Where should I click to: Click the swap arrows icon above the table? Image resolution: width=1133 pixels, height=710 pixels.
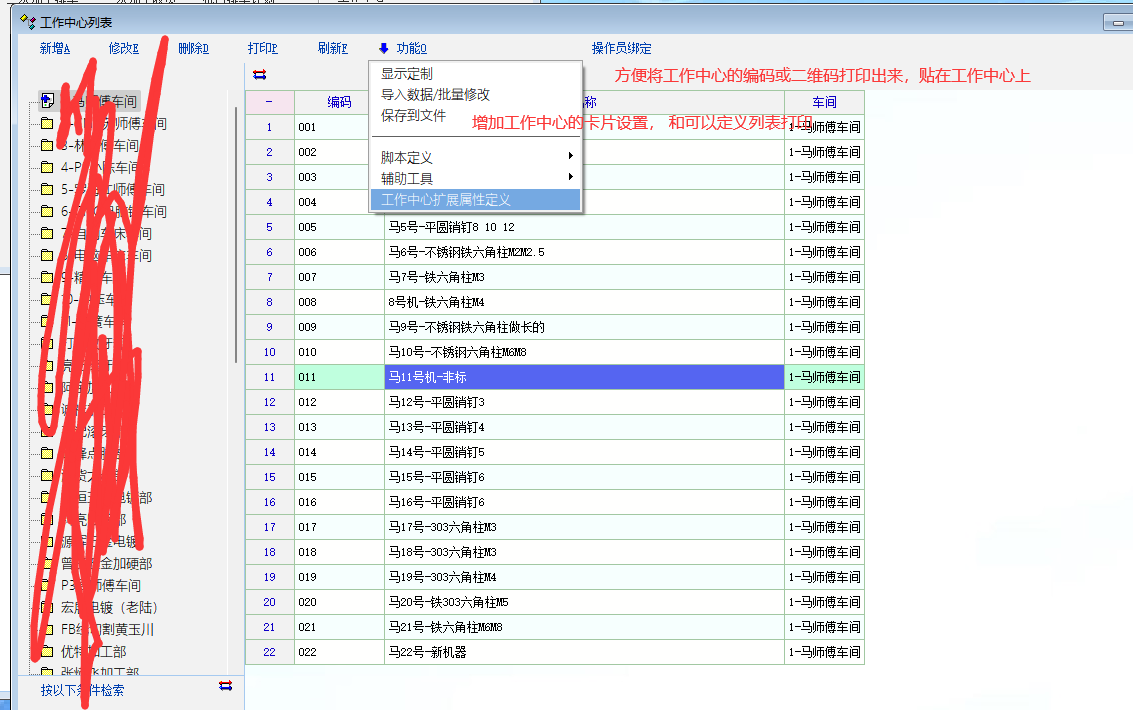click(x=260, y=75)
